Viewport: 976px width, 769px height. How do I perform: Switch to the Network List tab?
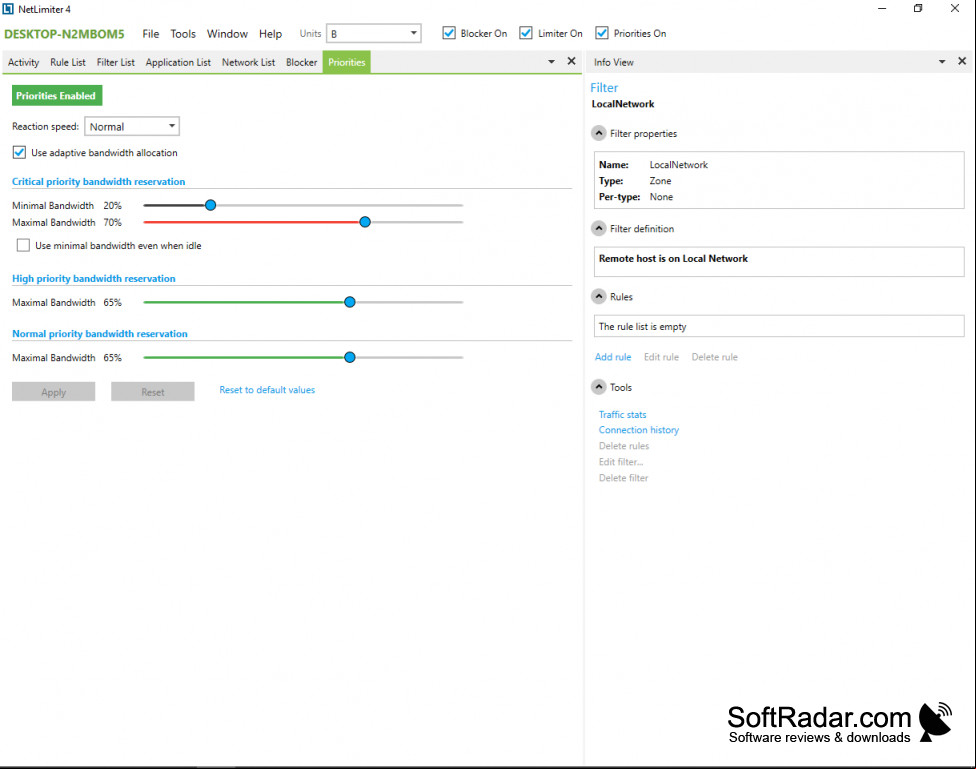[x=248, y=62]
